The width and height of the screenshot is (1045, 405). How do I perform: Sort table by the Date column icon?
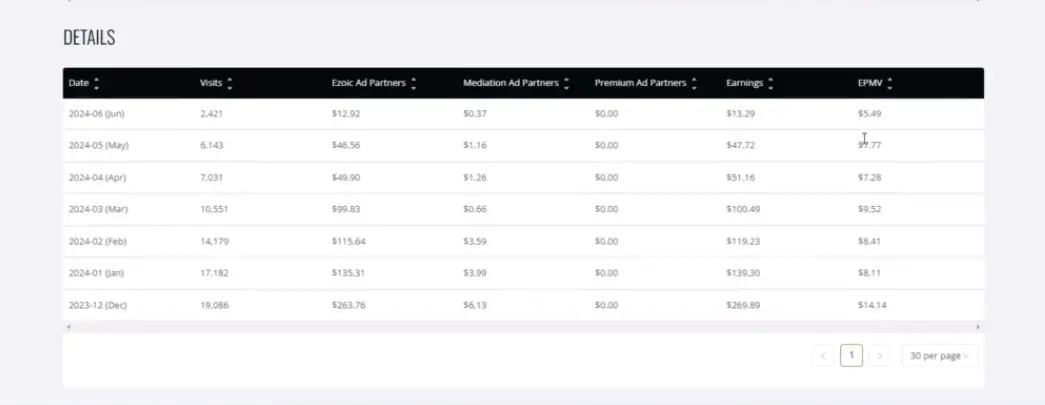click(x=96, y=83)
